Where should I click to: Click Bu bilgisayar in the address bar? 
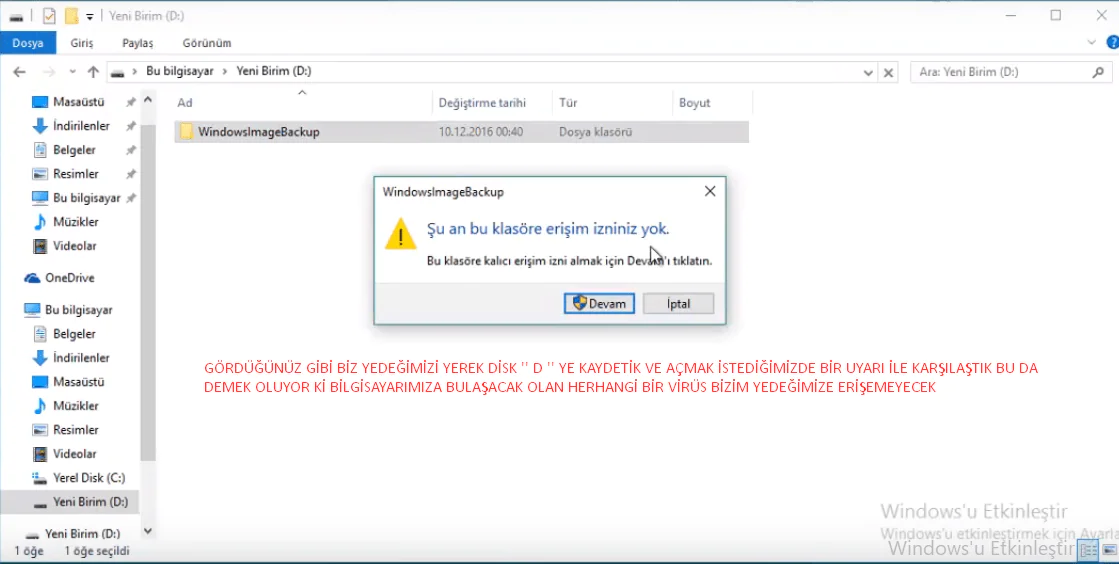click(x=180, y=71)
